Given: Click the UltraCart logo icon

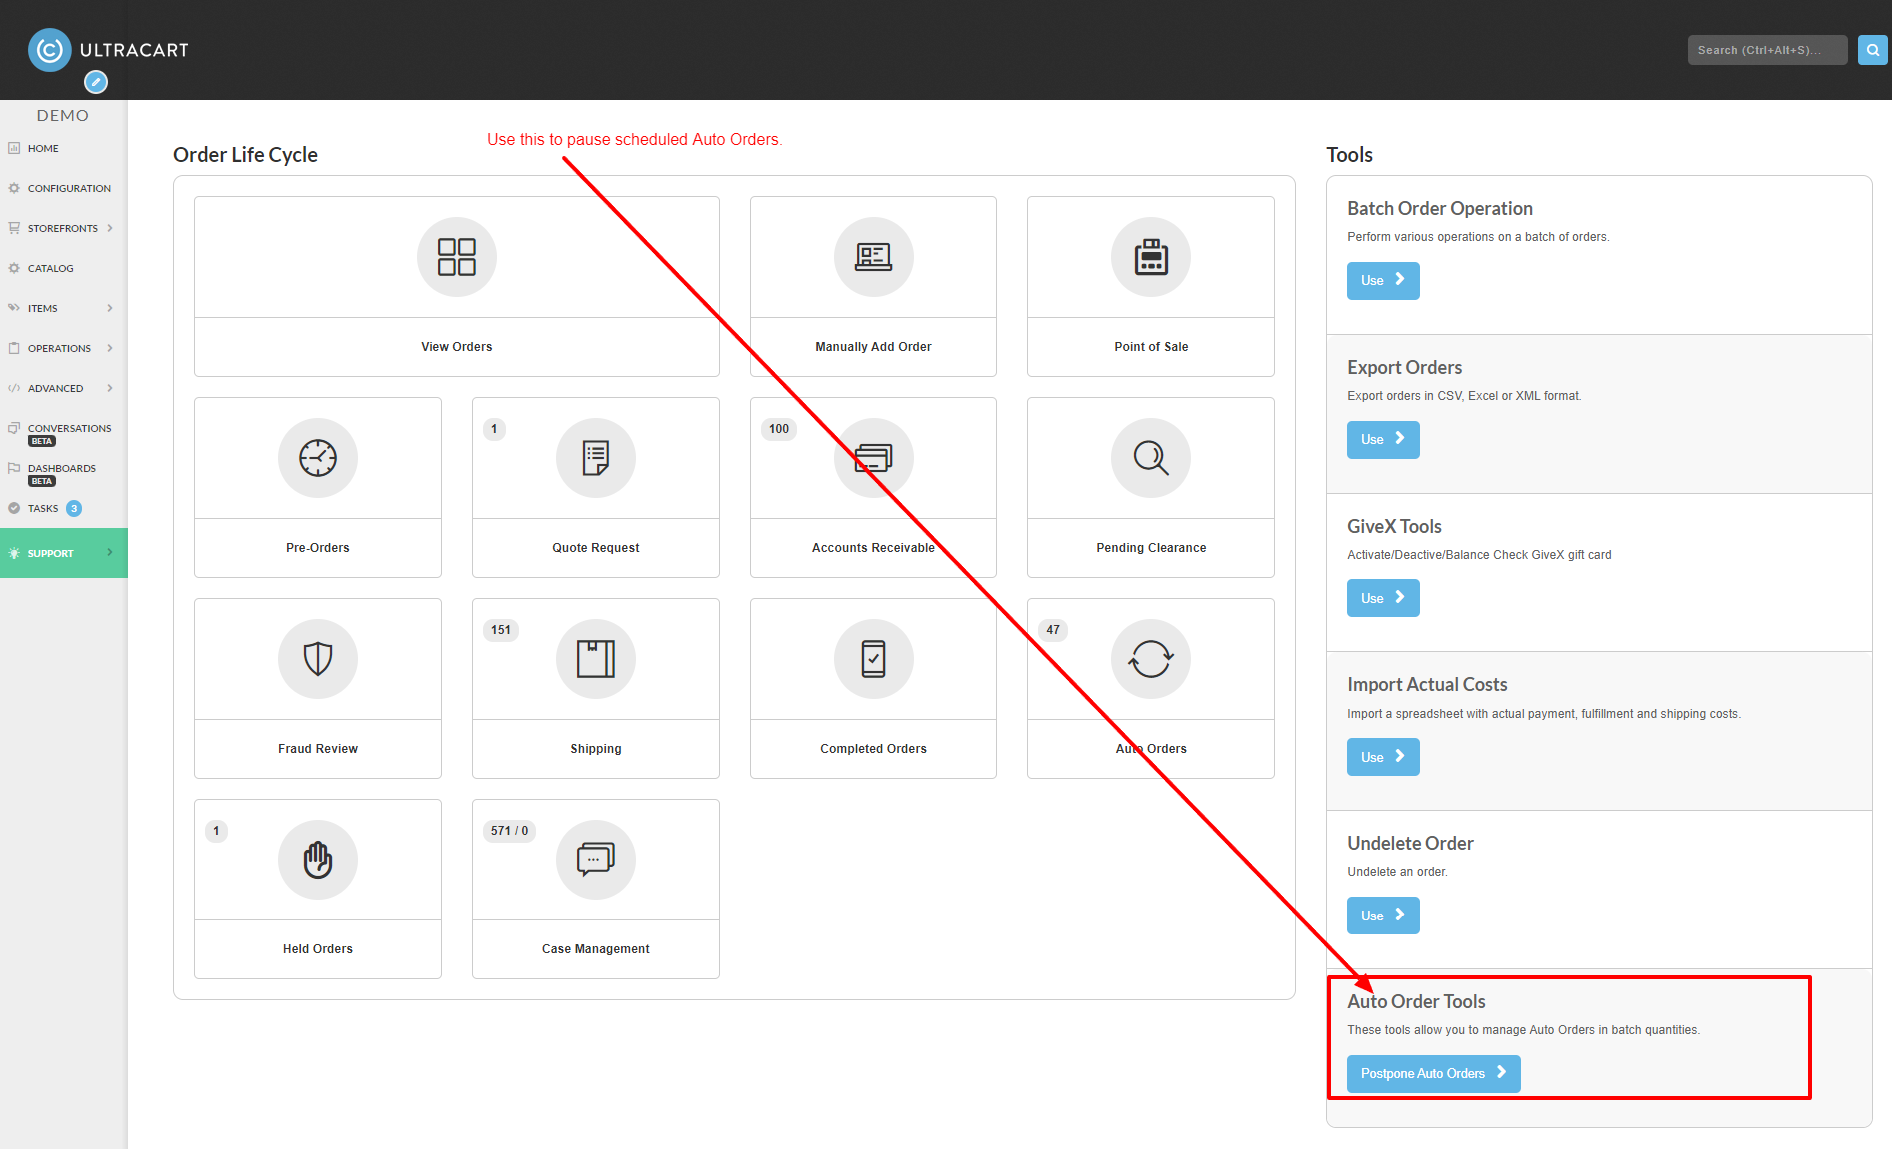Looking at the screenshot, I should 50,50.
